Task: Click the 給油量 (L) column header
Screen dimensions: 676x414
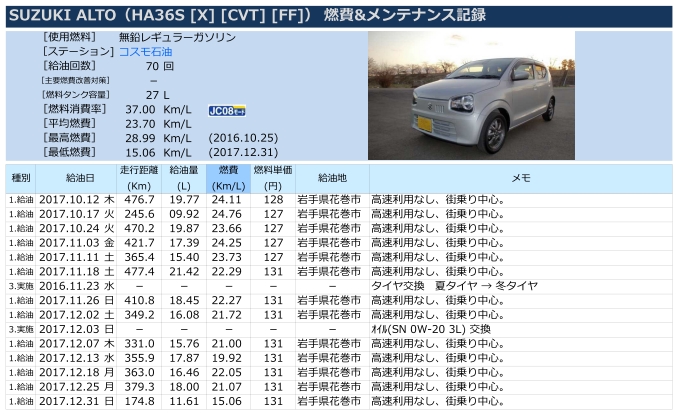Action: (x=184, y=178)
